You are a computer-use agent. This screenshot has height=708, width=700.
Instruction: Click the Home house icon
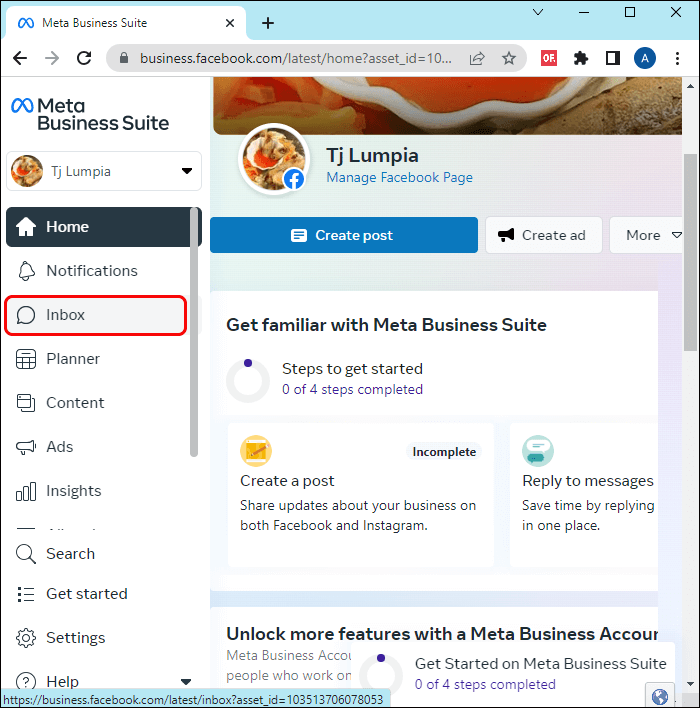tap(26, 227)
